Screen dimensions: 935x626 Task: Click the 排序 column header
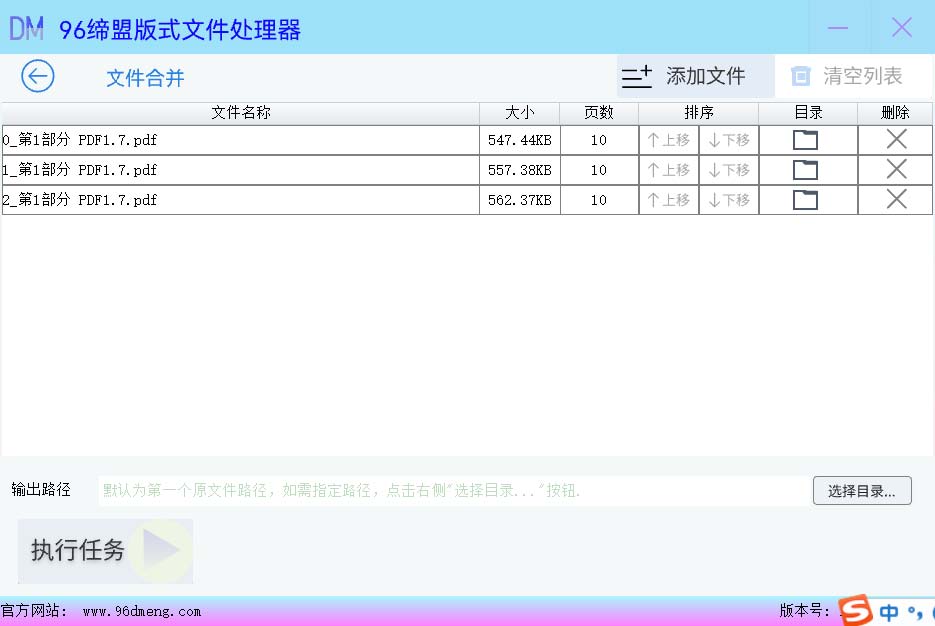coord(698,113)
